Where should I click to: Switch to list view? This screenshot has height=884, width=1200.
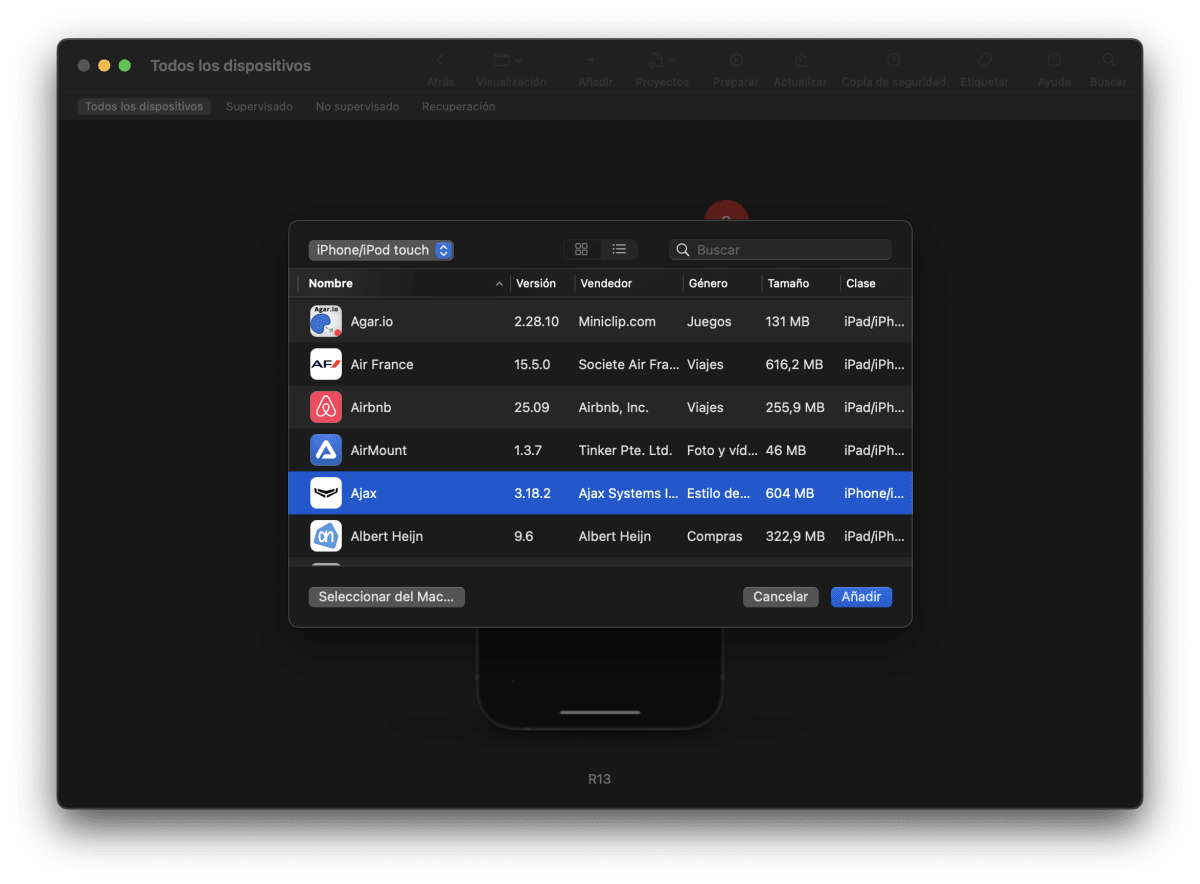619,249
